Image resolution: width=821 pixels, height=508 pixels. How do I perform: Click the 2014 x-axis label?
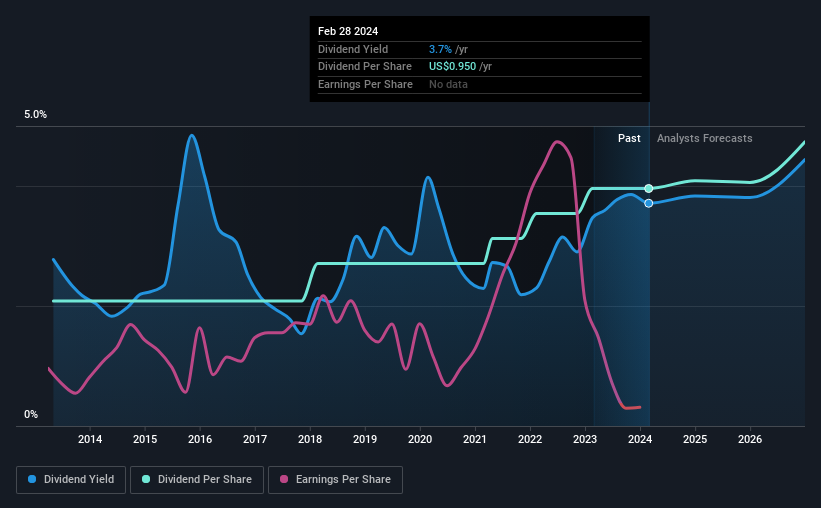tap(90, 439)
